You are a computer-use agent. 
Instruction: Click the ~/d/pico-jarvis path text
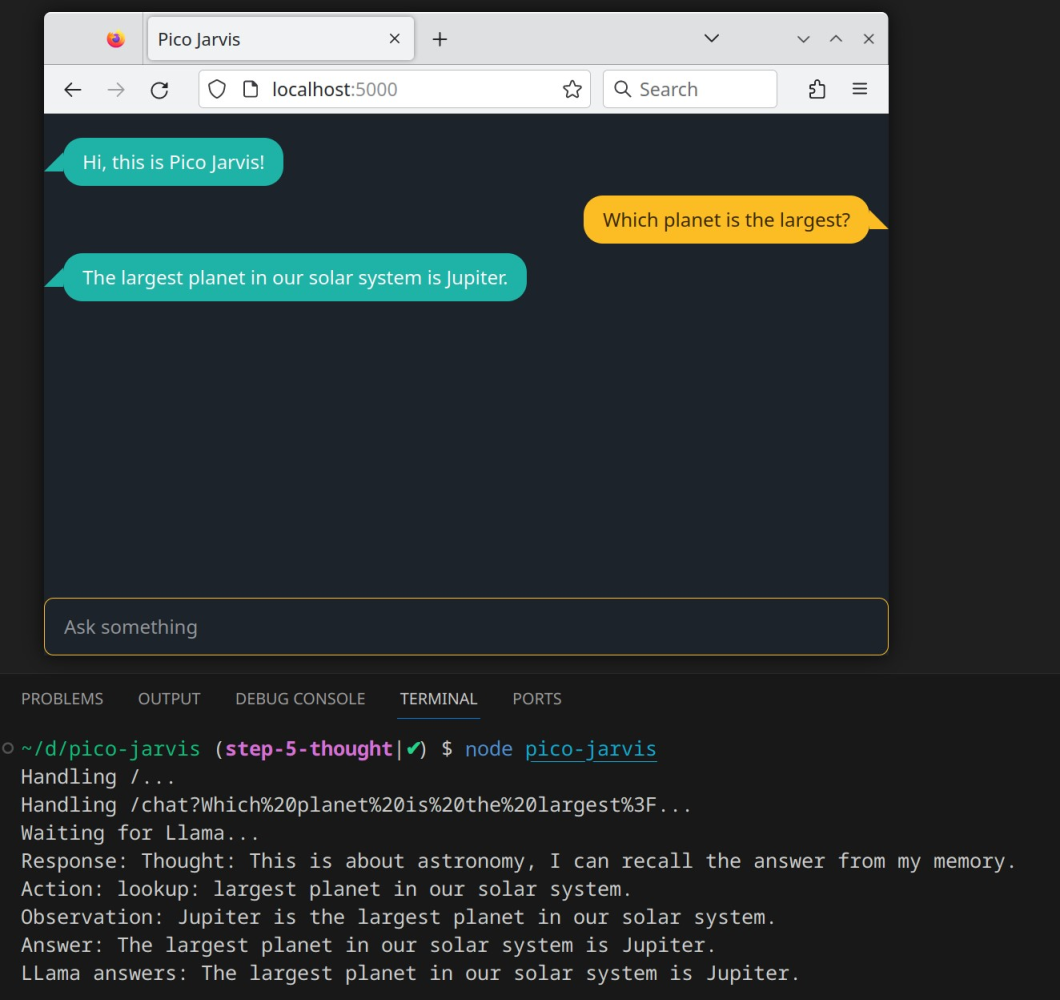click(111, 749)
